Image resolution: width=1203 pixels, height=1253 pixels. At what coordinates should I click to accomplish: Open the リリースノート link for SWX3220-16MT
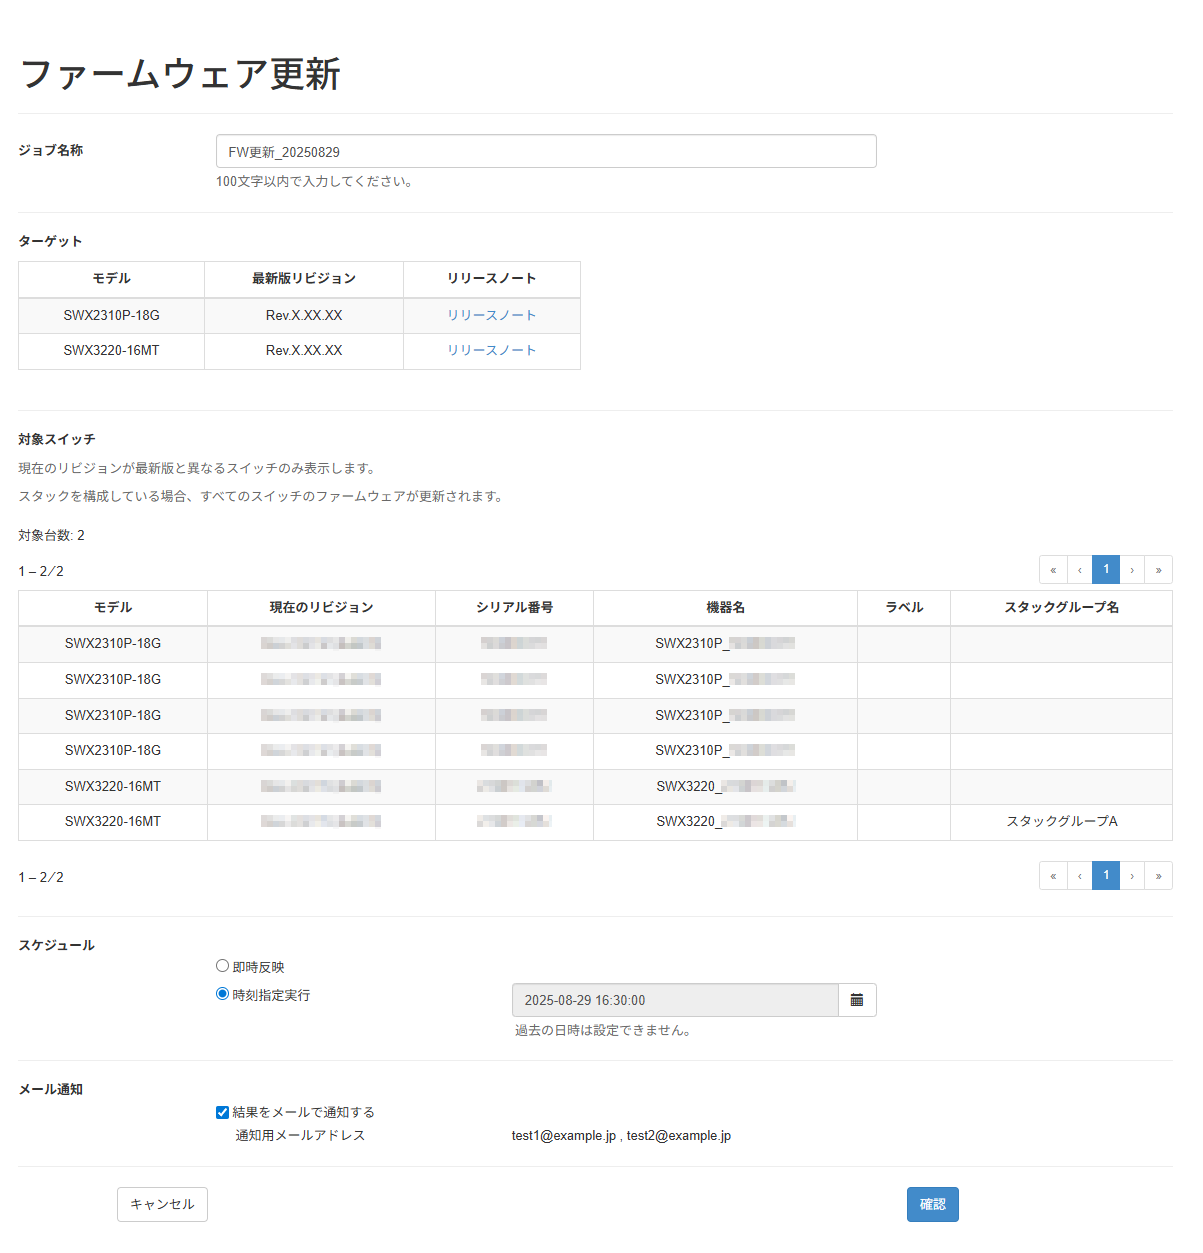[491, 350]
